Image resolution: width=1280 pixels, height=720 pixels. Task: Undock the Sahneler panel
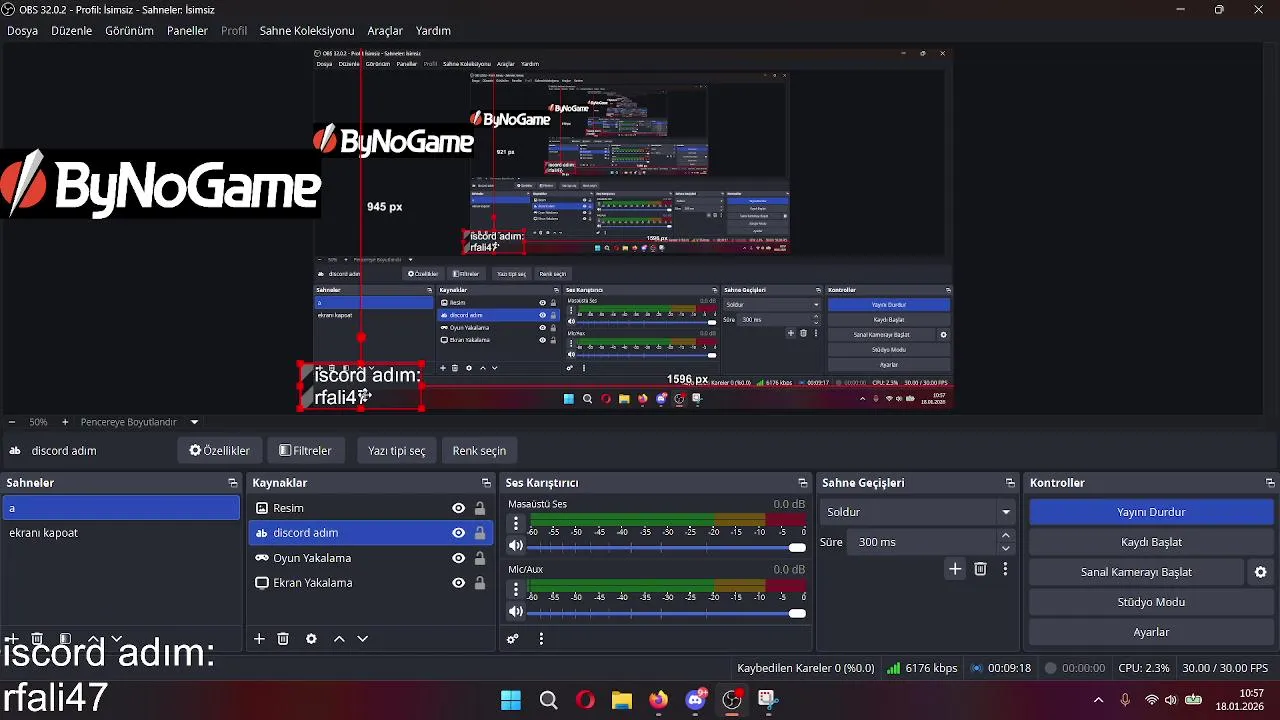233,483
